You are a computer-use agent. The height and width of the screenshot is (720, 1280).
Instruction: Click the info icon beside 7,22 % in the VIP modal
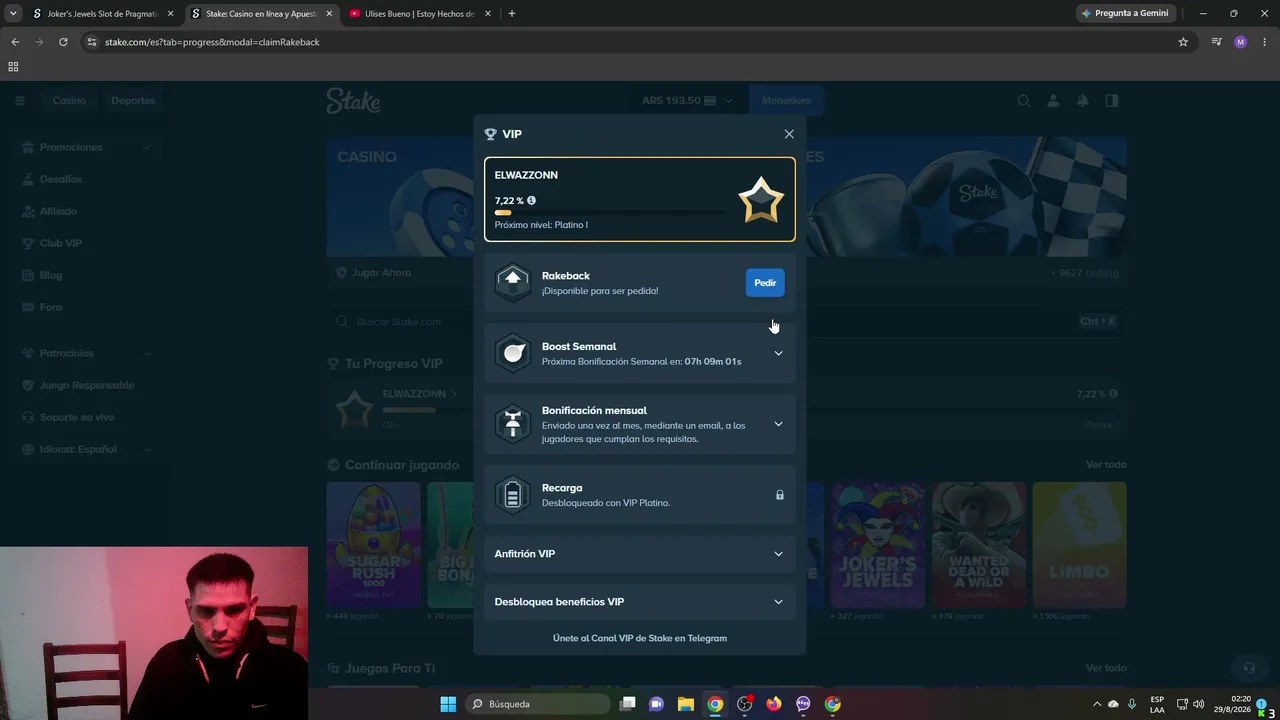point(531,200)
